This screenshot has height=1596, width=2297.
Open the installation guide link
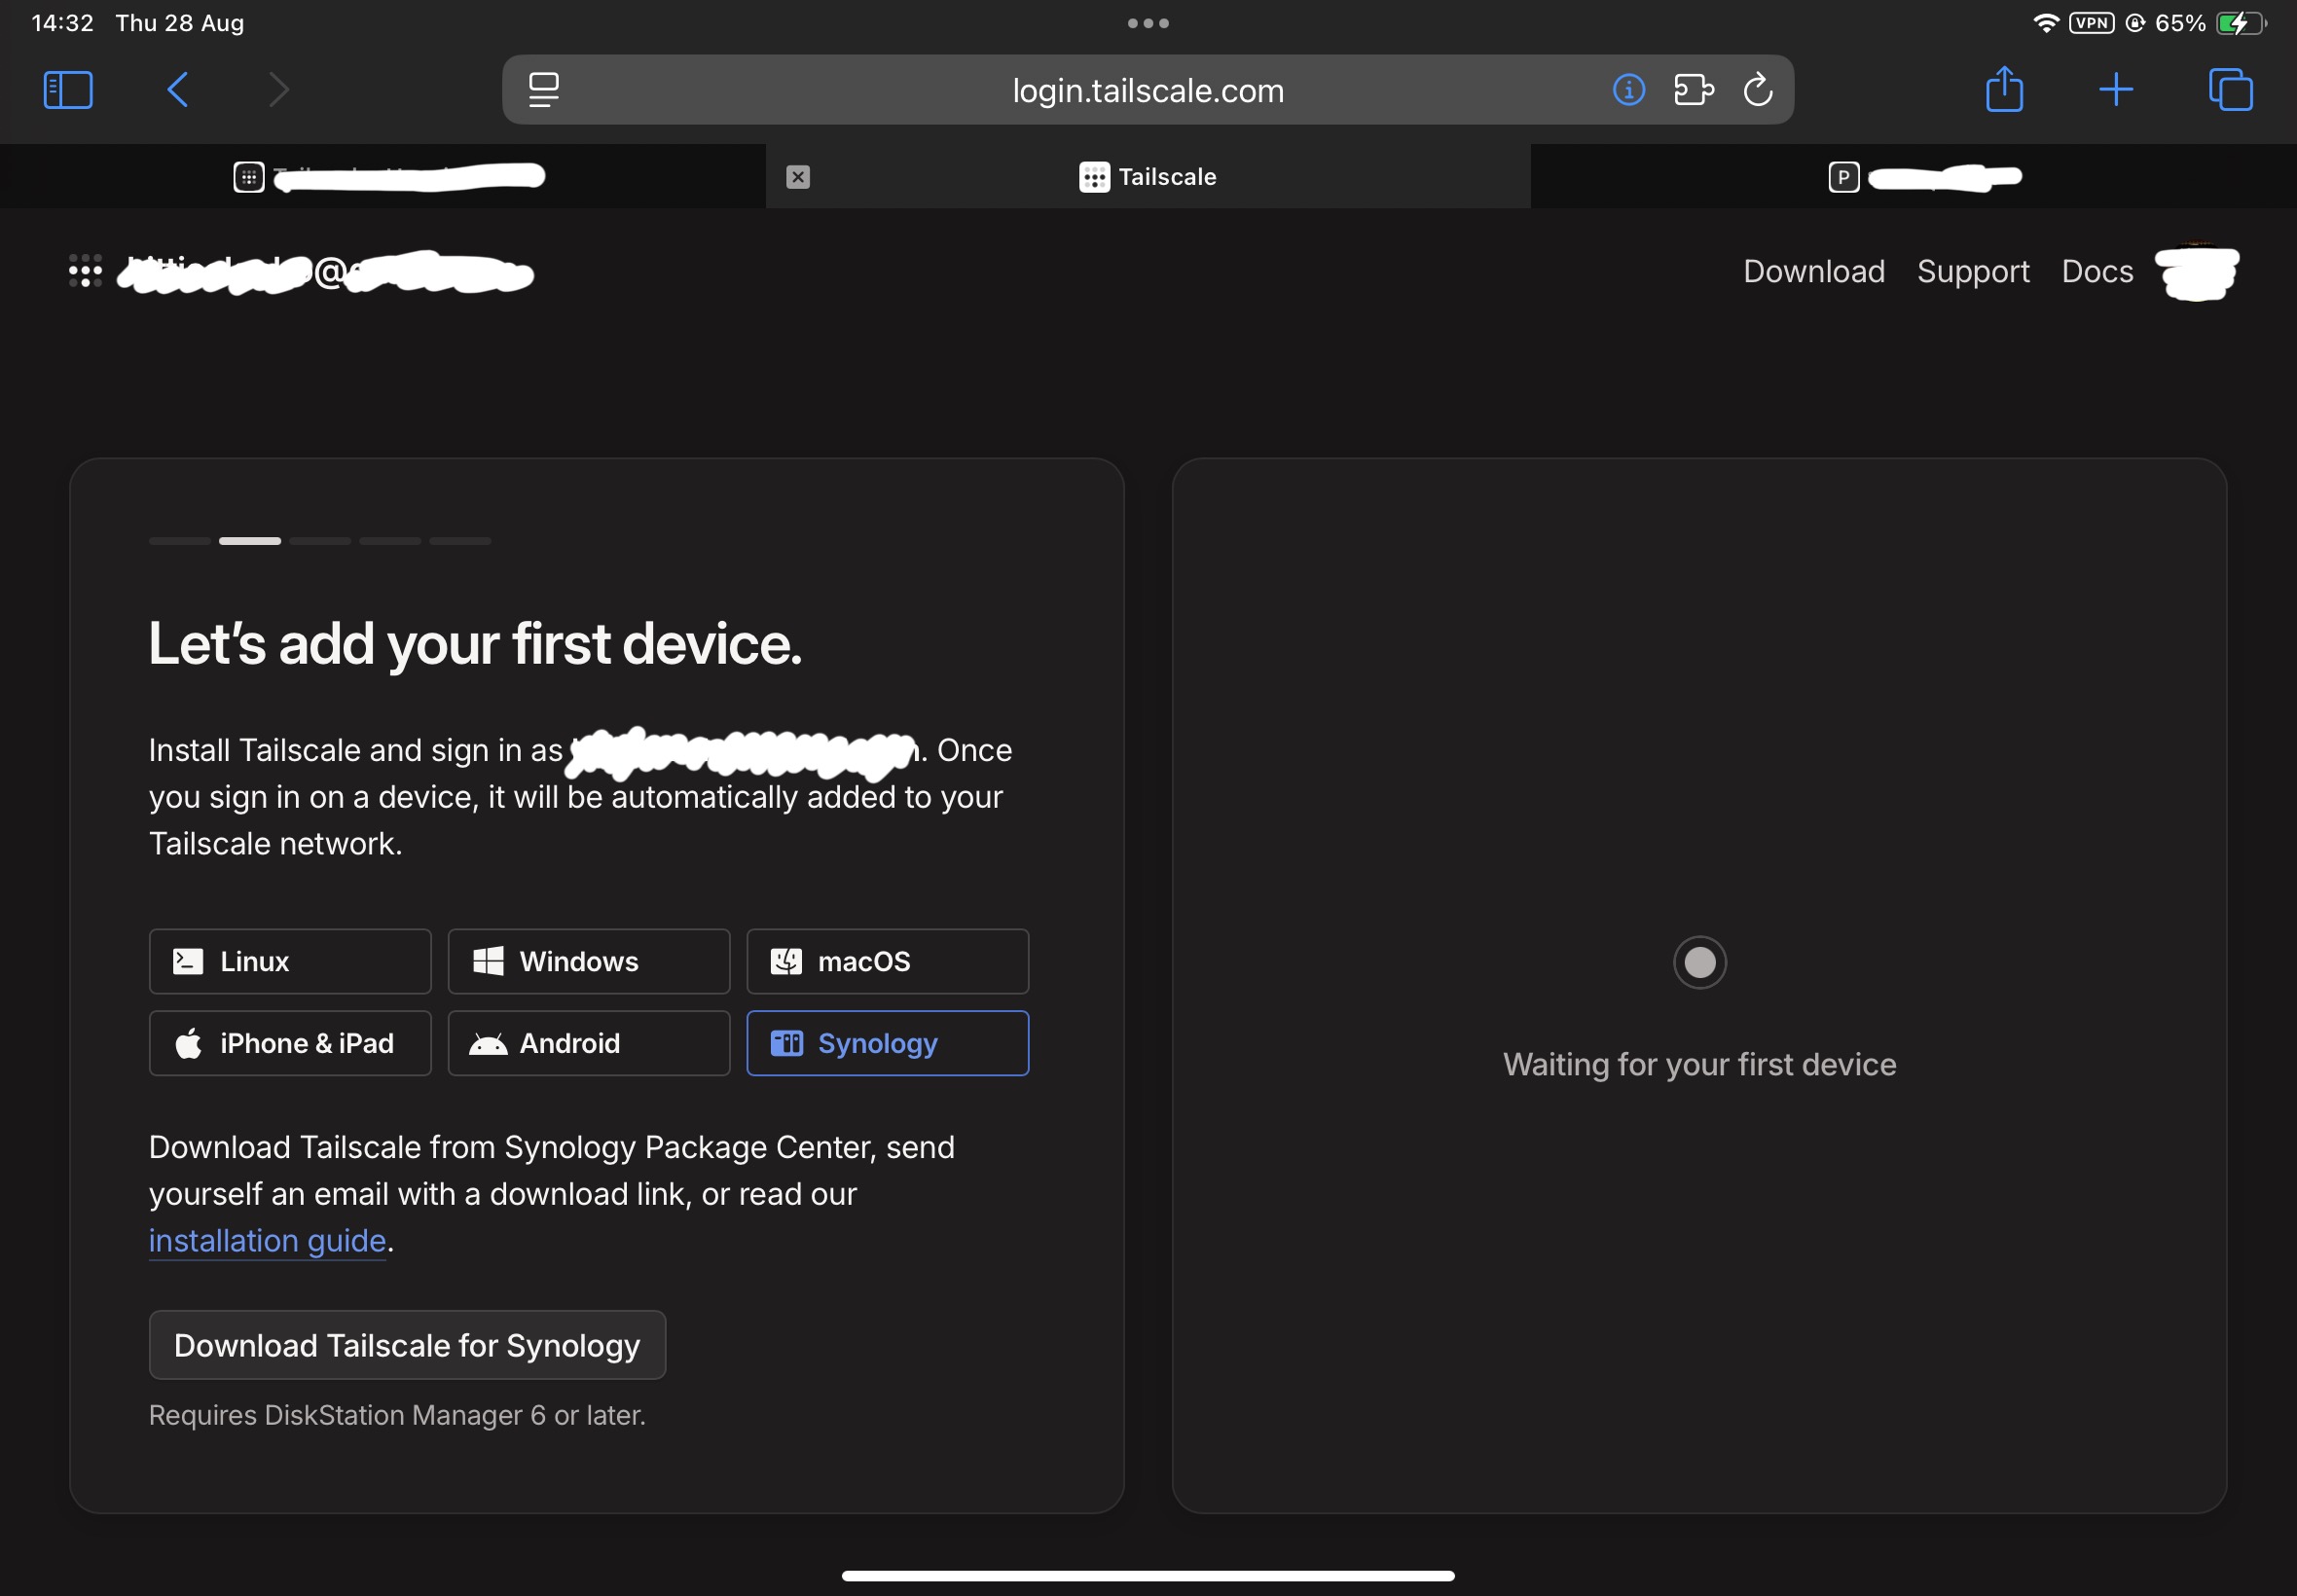tap(267, 1240)
